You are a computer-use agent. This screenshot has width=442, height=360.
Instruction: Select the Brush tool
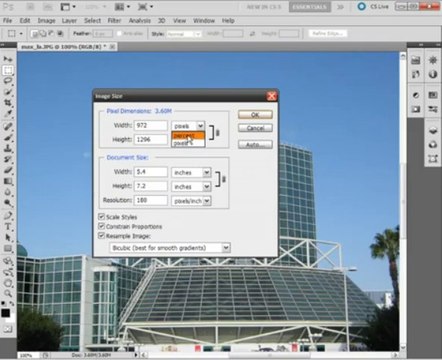(8, 137)
